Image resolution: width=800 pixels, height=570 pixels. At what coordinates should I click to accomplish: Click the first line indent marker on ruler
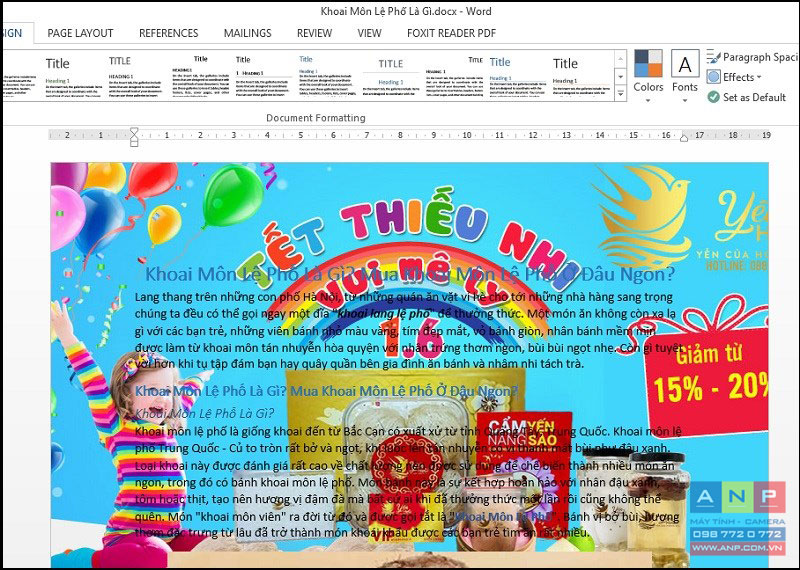(x=134, y=131)
